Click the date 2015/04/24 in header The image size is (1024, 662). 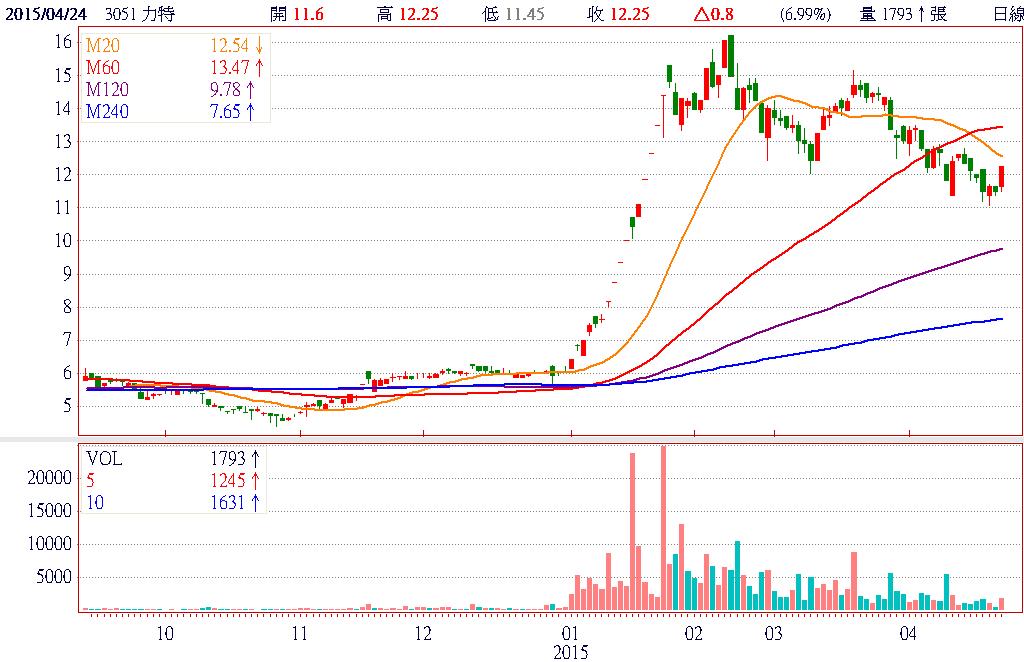[x=46, y=15]
